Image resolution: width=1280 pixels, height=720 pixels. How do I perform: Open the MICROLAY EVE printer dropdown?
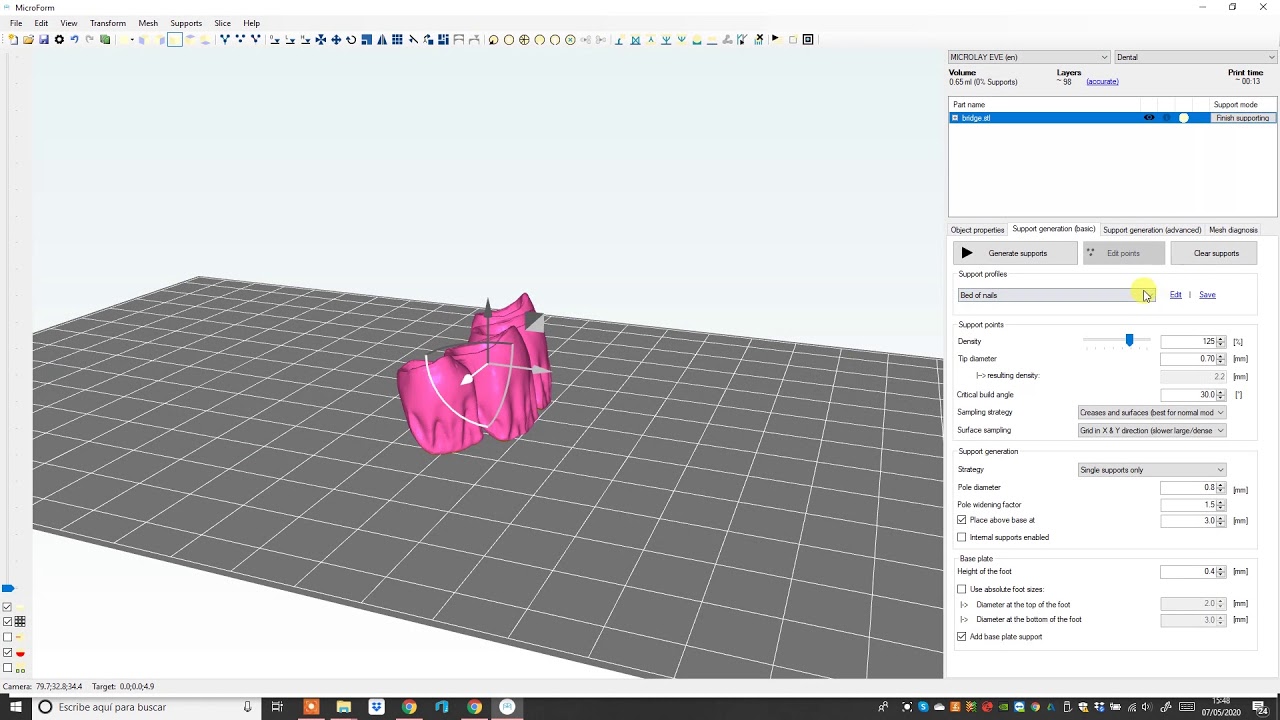coord(1028,57)
